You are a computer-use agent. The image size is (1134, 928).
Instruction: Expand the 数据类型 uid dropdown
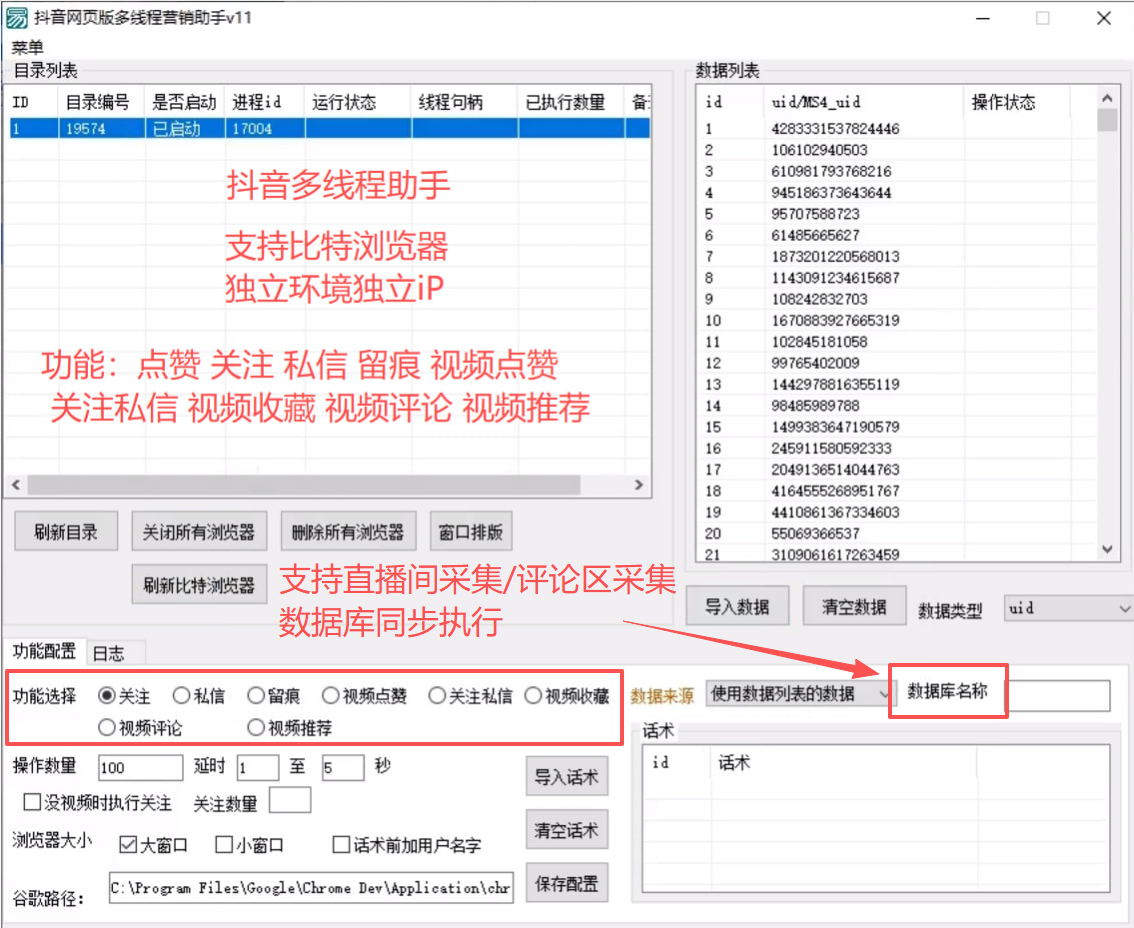click(1067, 608)
